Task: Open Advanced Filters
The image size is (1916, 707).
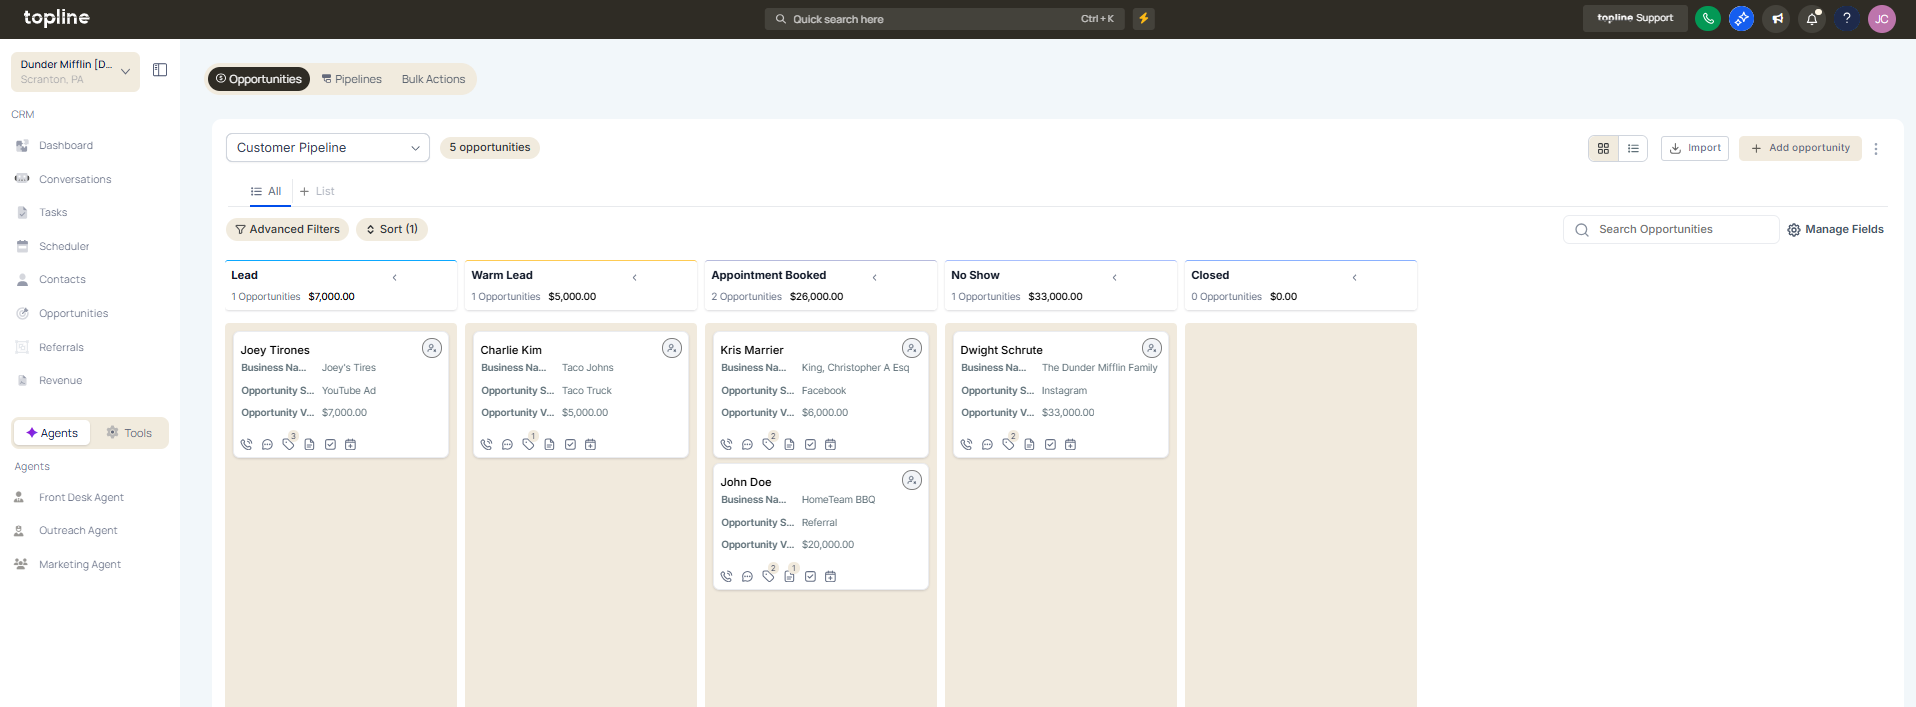Action: [x=287, y=229]
